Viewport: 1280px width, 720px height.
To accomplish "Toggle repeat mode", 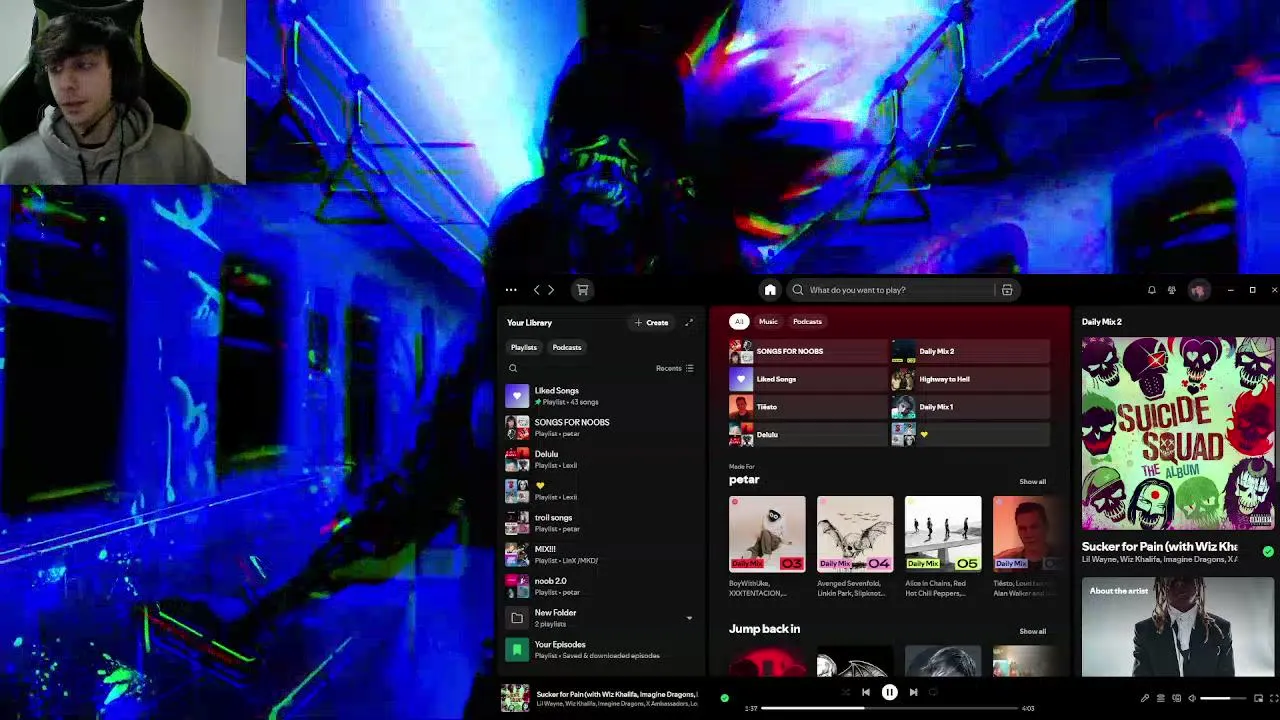I will [933, 692].
